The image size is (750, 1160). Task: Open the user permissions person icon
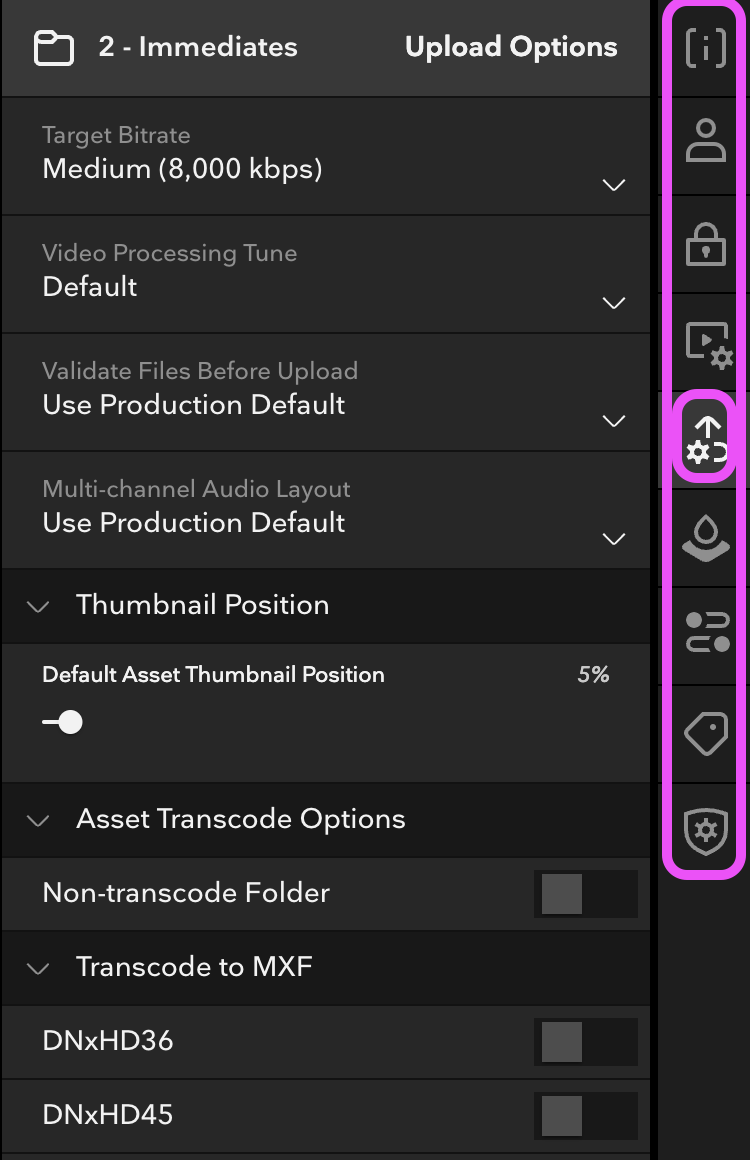(x=706, y=141)
